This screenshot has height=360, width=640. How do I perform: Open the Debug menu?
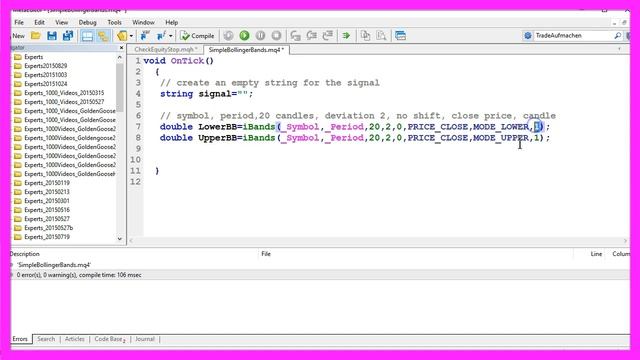click(87, 22)
